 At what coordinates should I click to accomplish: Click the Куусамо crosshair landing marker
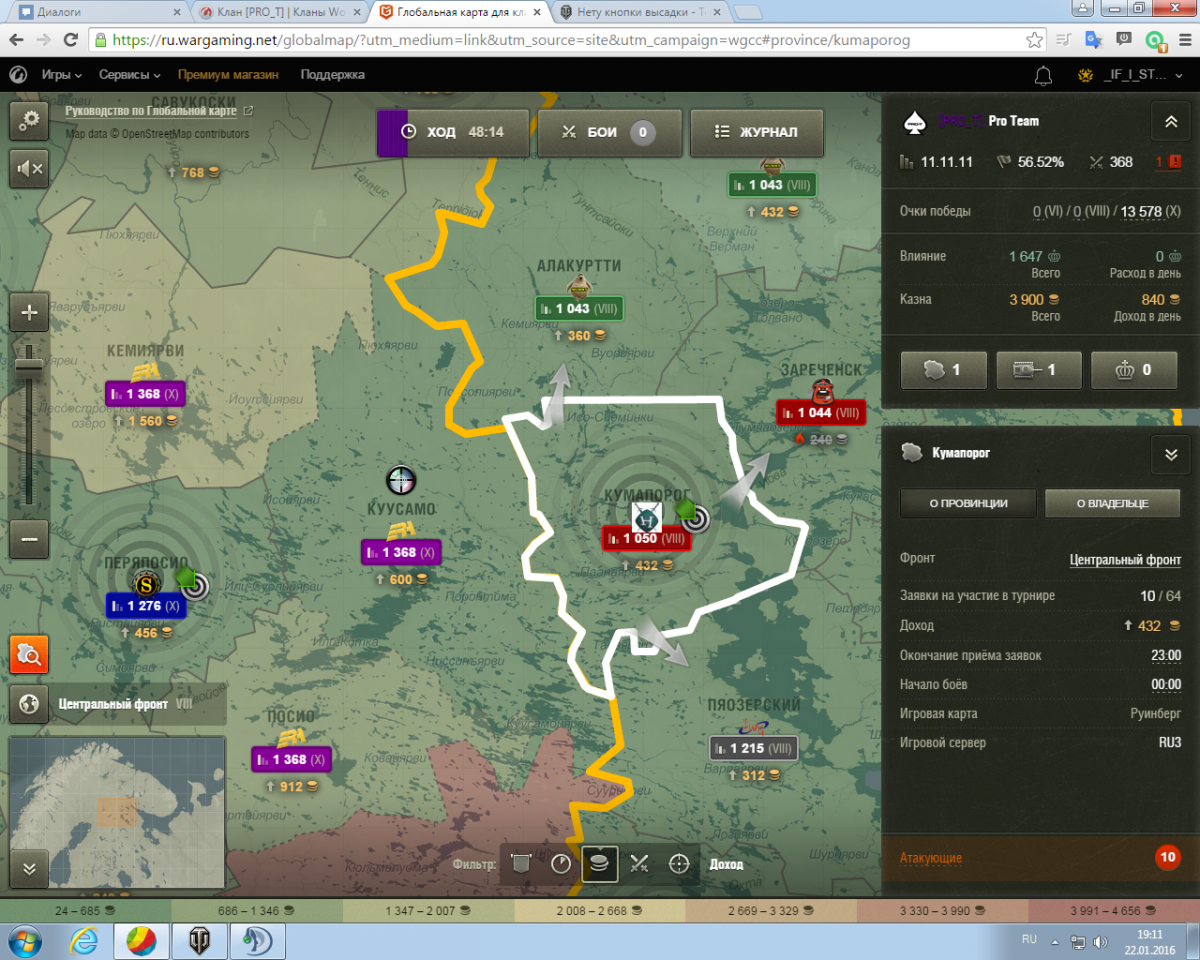click(400, 480)
